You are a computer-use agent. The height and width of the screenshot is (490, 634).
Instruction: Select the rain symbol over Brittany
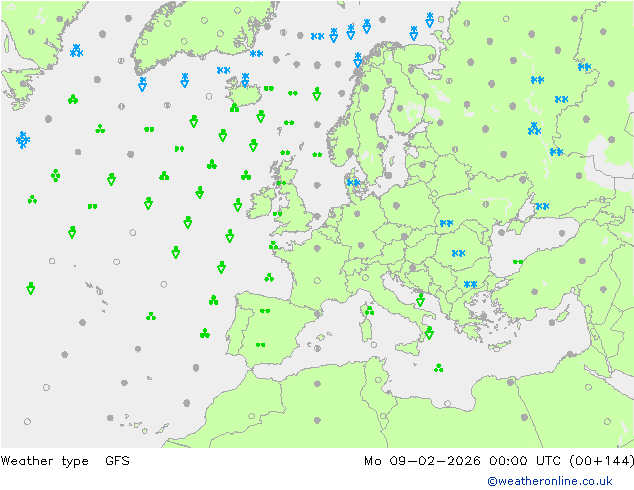(274, 245)
